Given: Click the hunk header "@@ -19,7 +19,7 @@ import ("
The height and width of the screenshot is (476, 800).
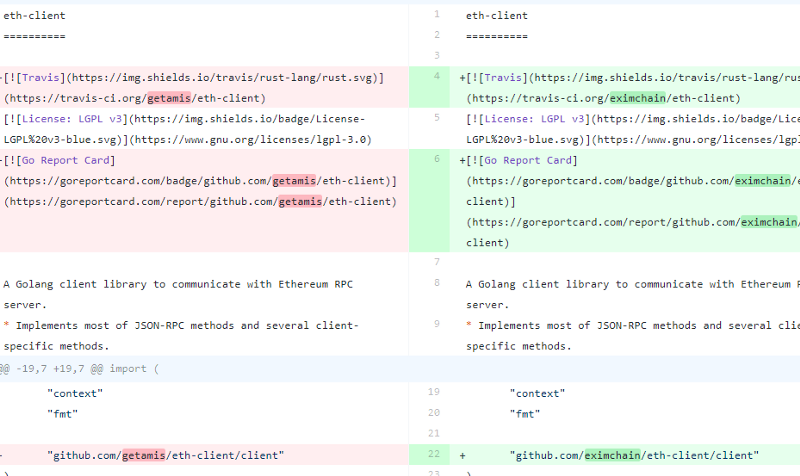Looking at the screenshot, I should (80, 368).
